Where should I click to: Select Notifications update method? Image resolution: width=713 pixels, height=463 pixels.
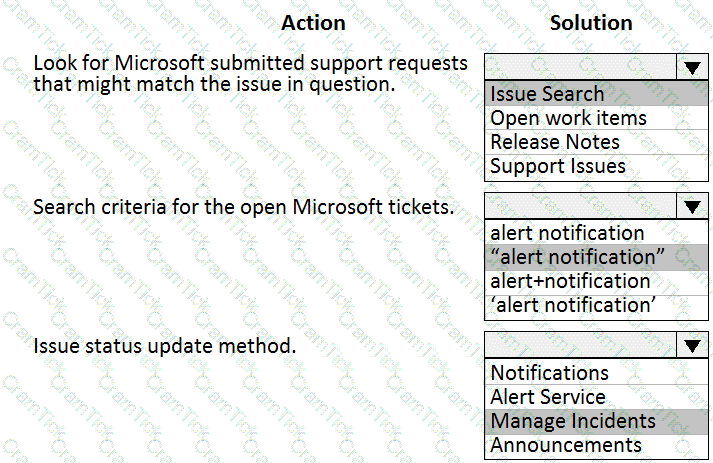coord(596,372)
